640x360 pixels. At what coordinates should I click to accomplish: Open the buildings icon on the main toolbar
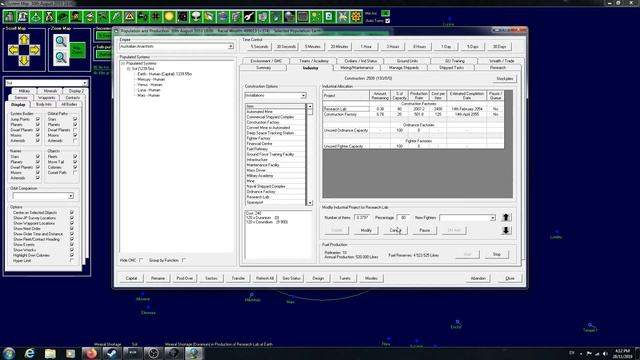pyautogui.click(x=9, y=17)
